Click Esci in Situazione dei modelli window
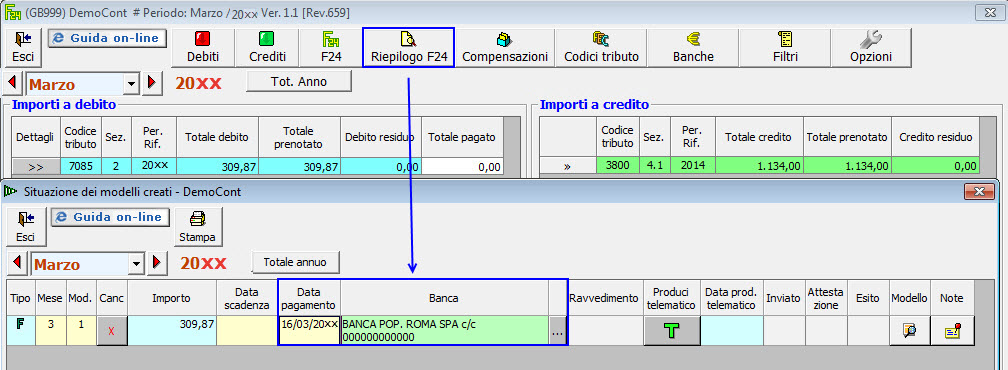This screenshot has height=370, width=1008. click(x=26, y=226)
